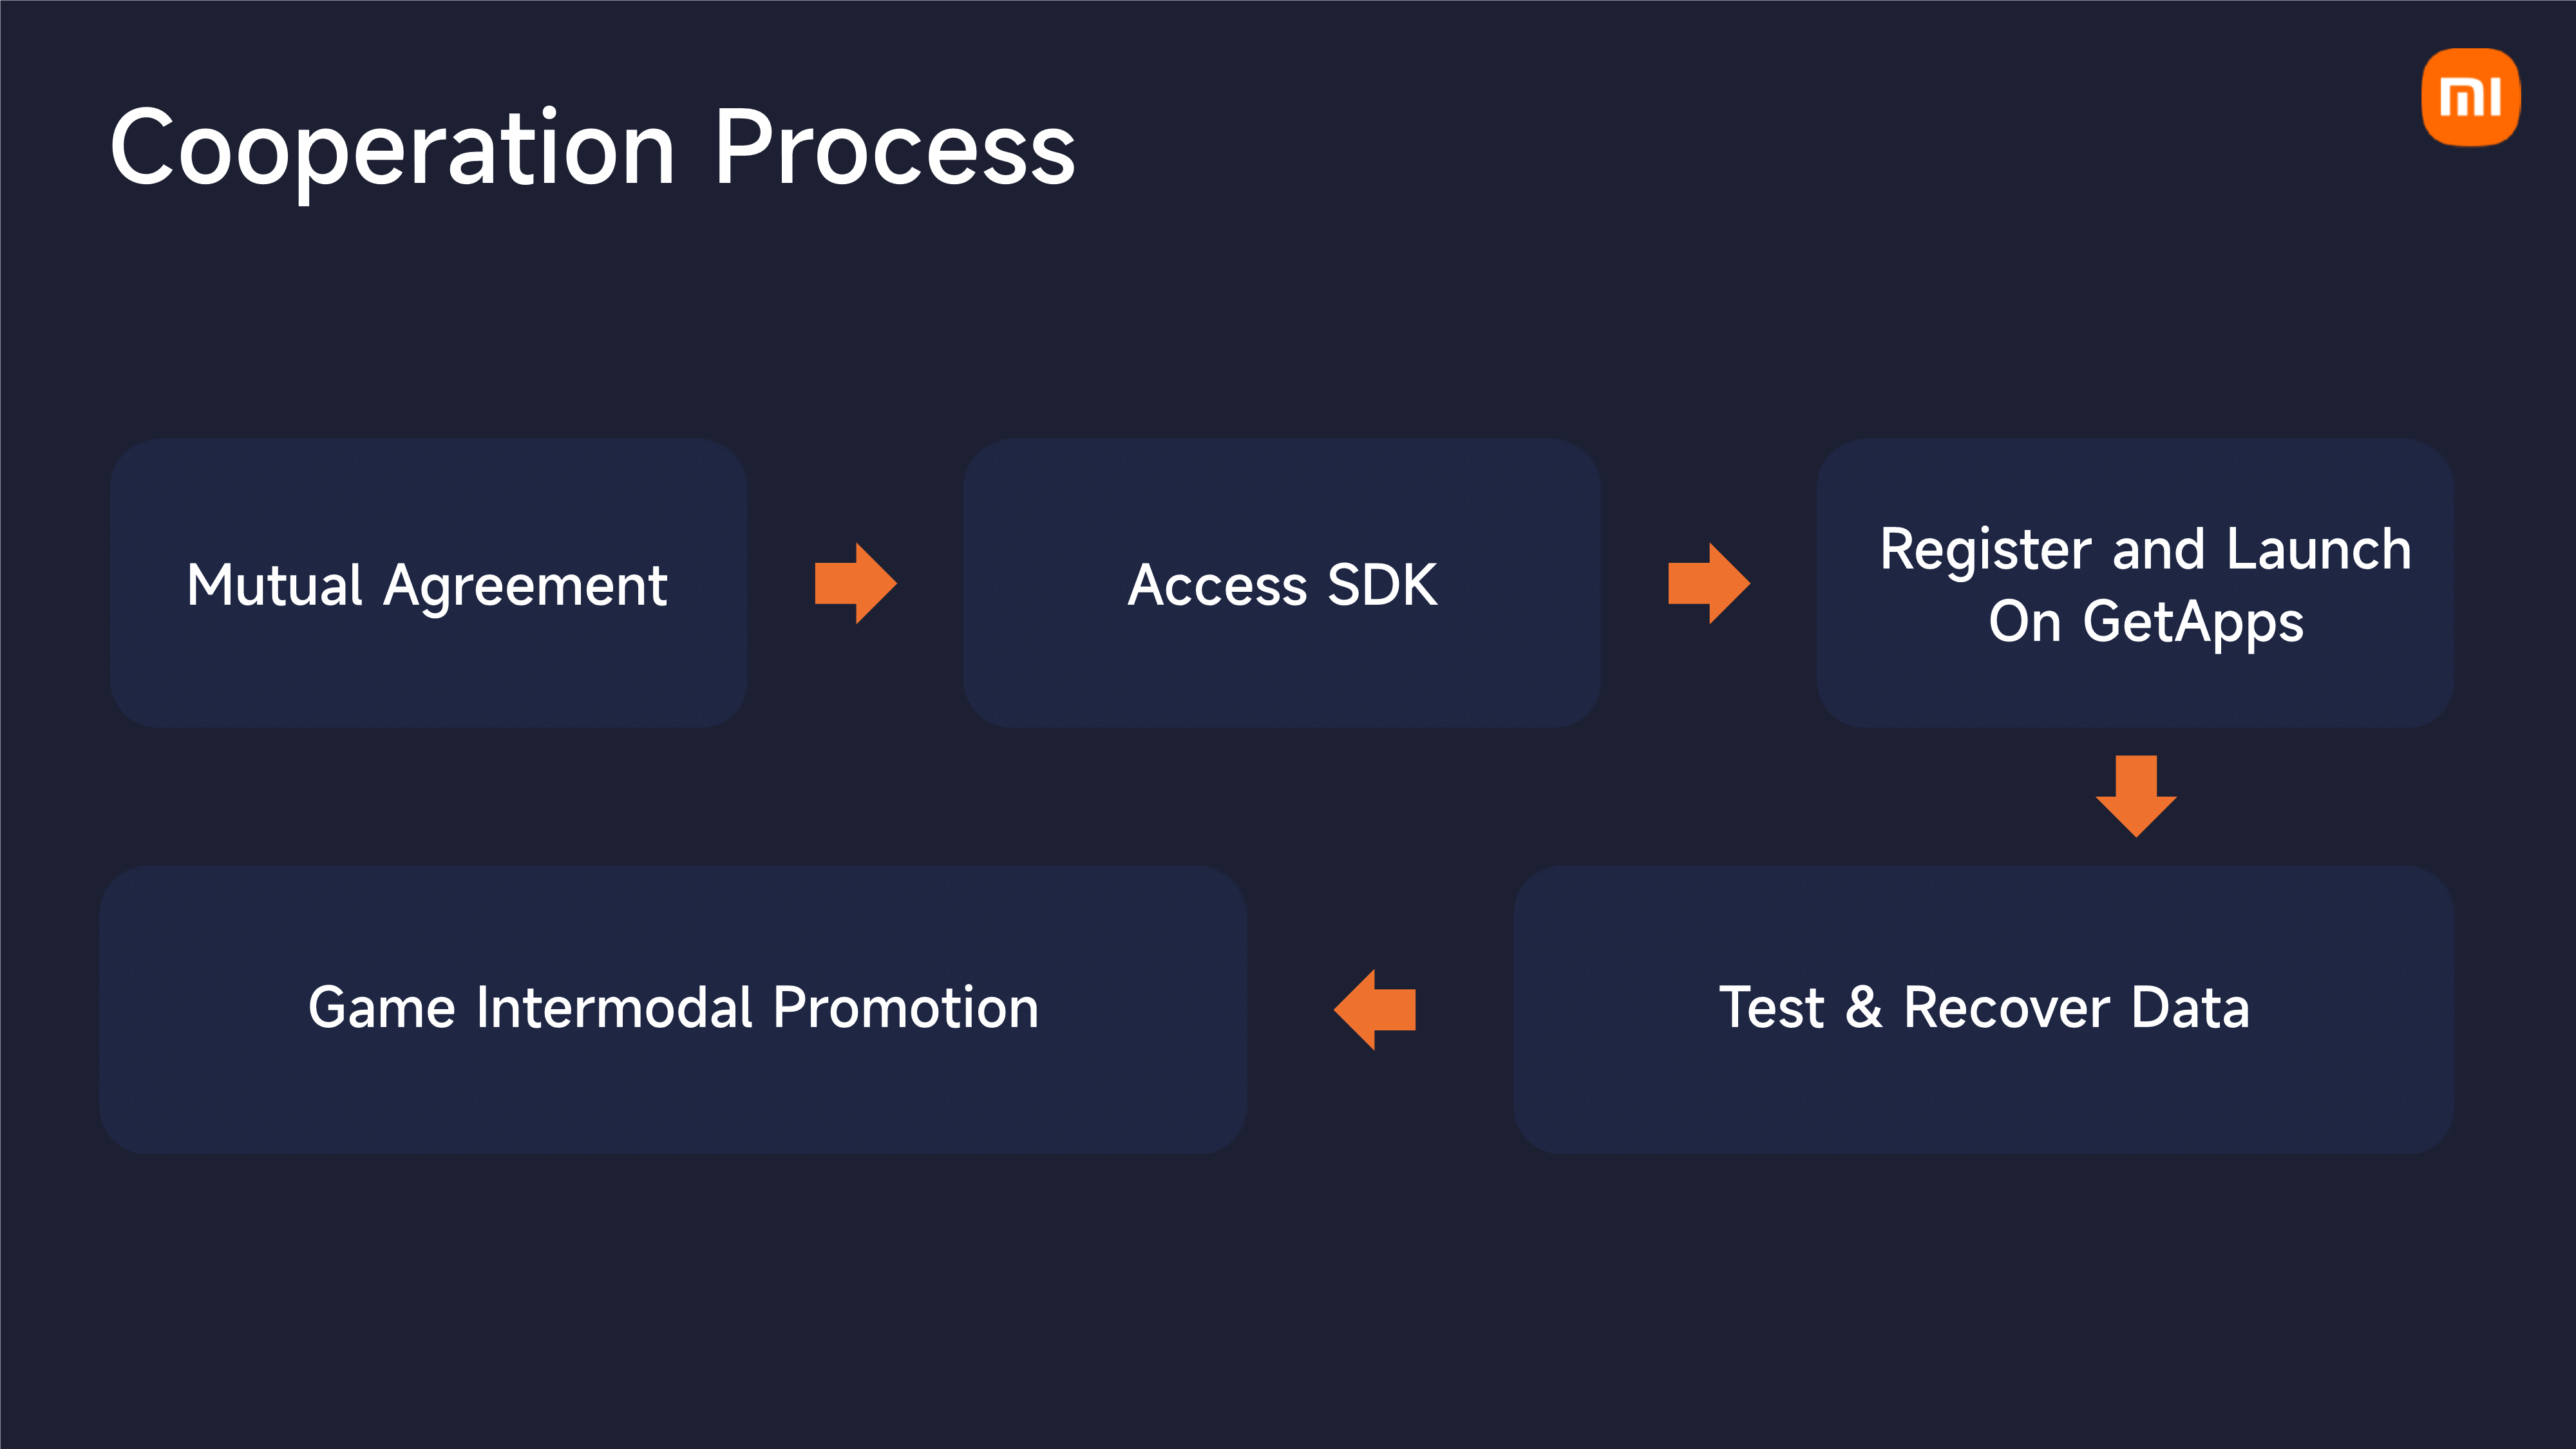Click the orange Xiaomi Mi logo
The height and width of the screenshot is (1449, 2576).
coord(2469,97)
